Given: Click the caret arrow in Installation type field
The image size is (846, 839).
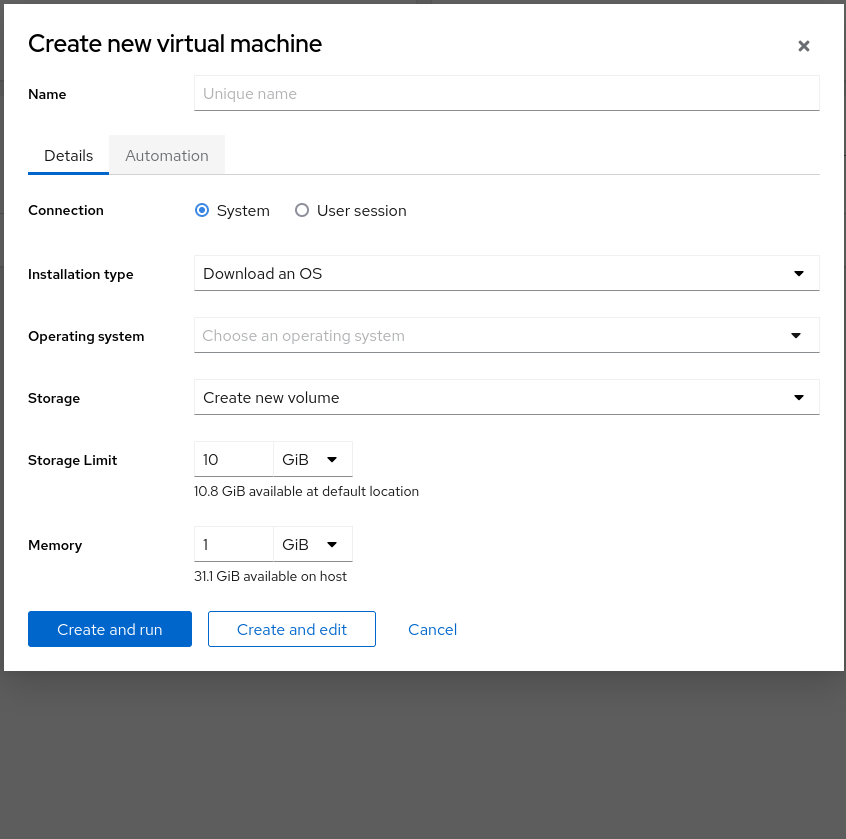Looking at the screenshot, I should (798, 273).
